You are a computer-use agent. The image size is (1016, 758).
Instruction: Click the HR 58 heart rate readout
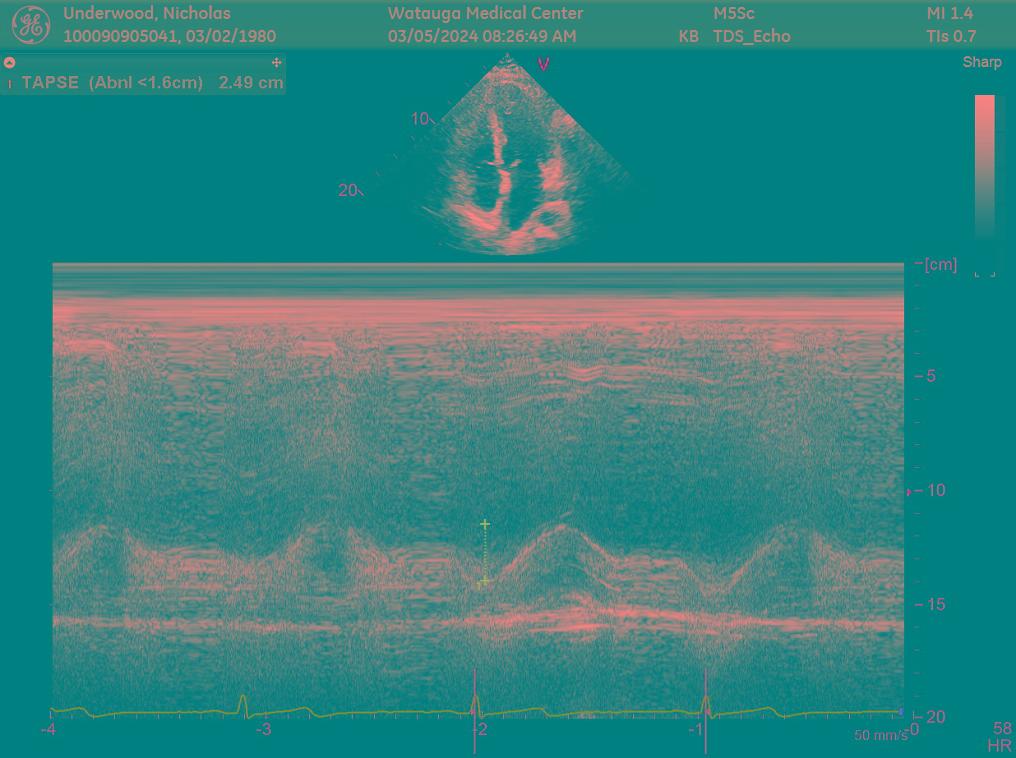(x=1001, y=737)
